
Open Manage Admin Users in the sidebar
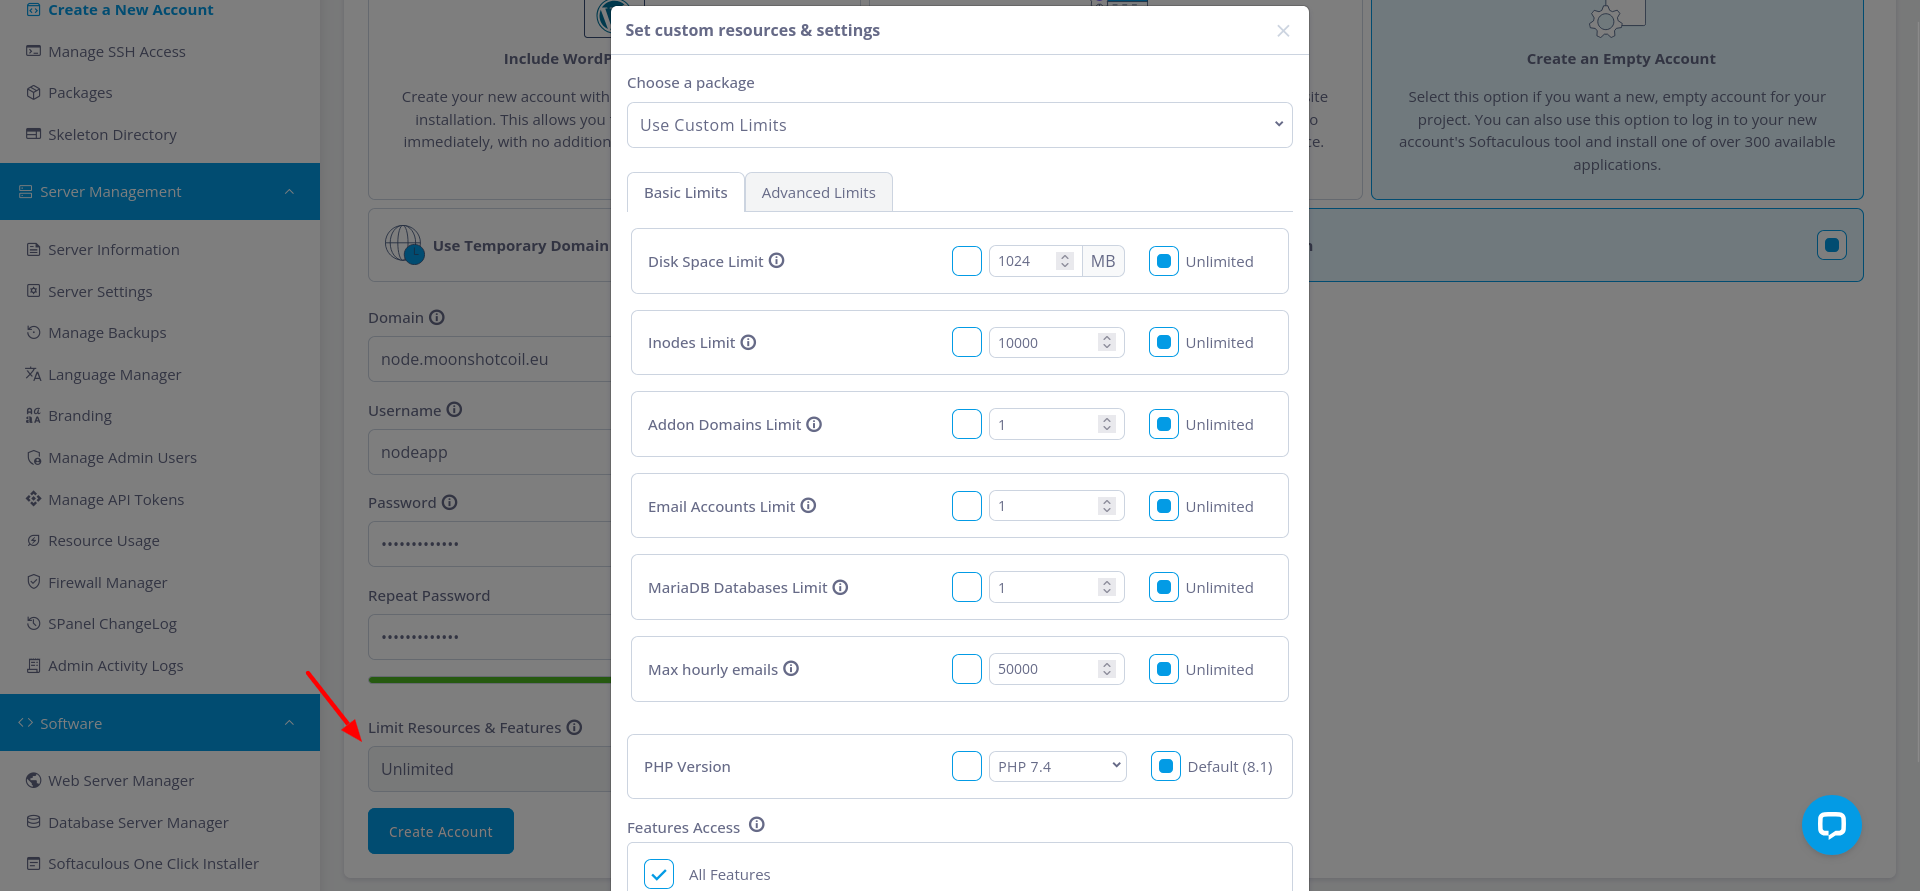tap(122, 457)
